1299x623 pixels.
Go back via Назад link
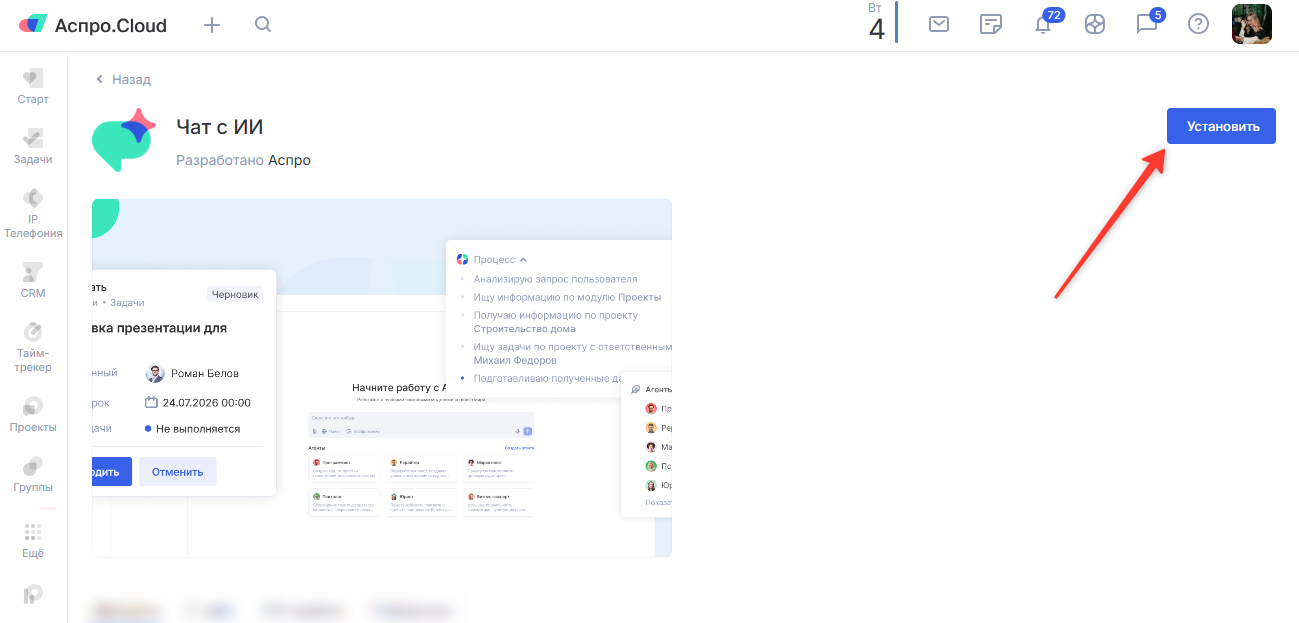[123, 79]
